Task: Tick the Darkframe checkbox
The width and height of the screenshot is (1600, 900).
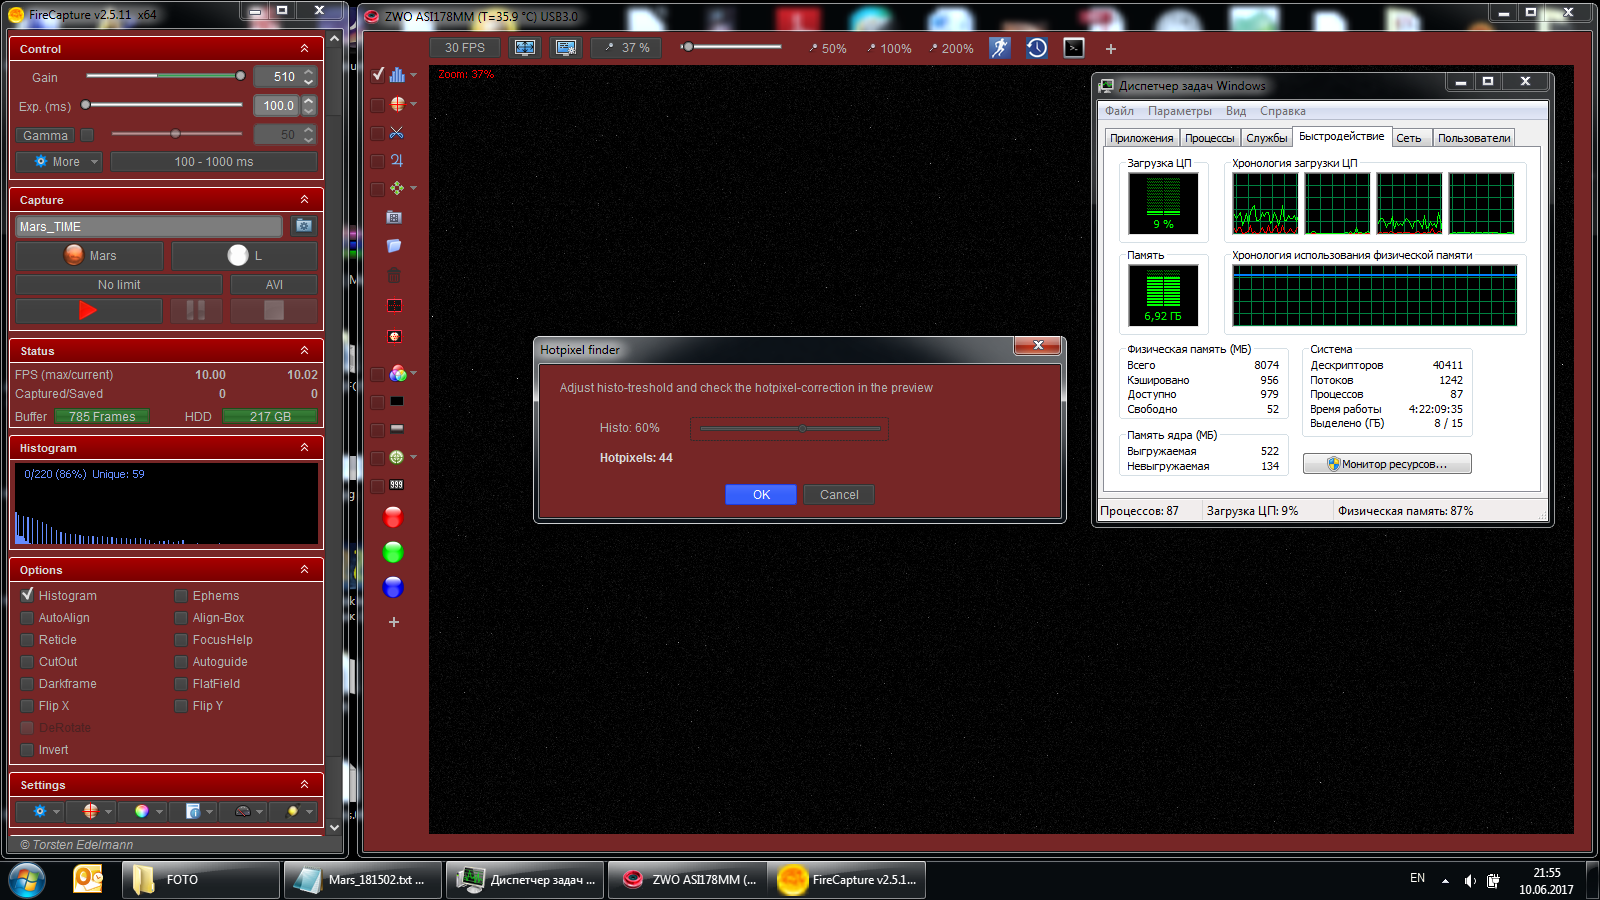Action: coord(28,684)
